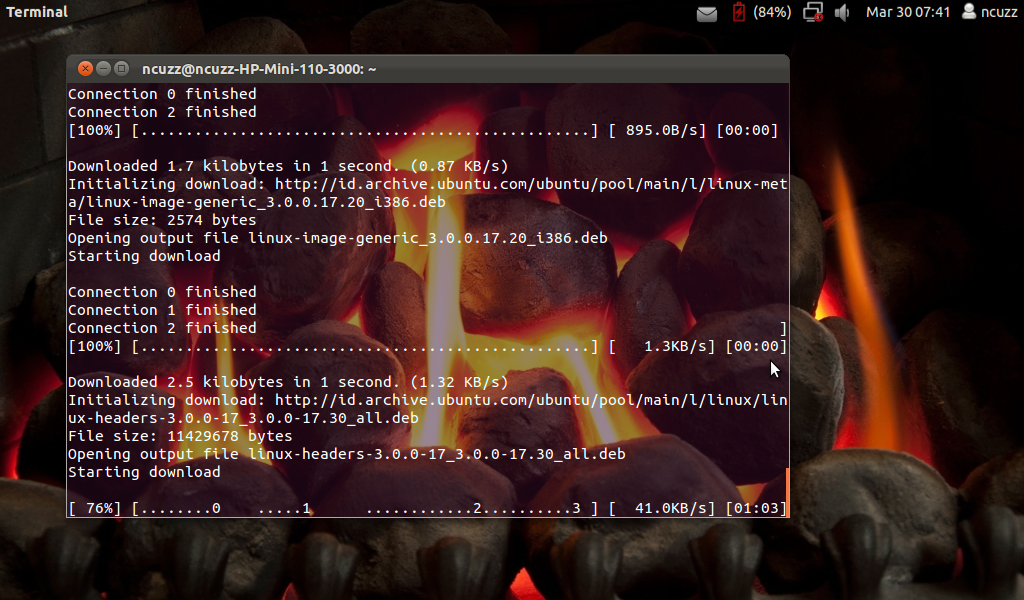
Task: Click the [01:03] remaining time value
Action: 756,508
